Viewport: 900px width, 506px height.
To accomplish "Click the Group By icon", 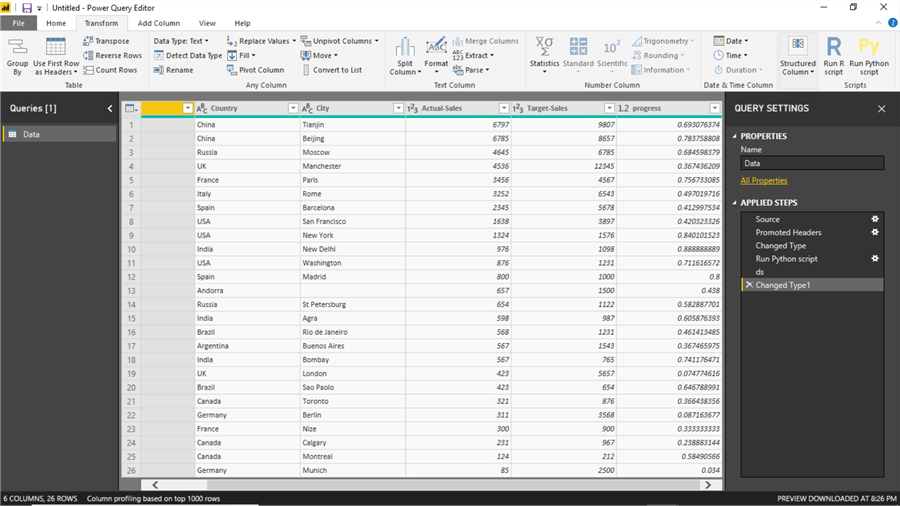I will coord(17,57).
